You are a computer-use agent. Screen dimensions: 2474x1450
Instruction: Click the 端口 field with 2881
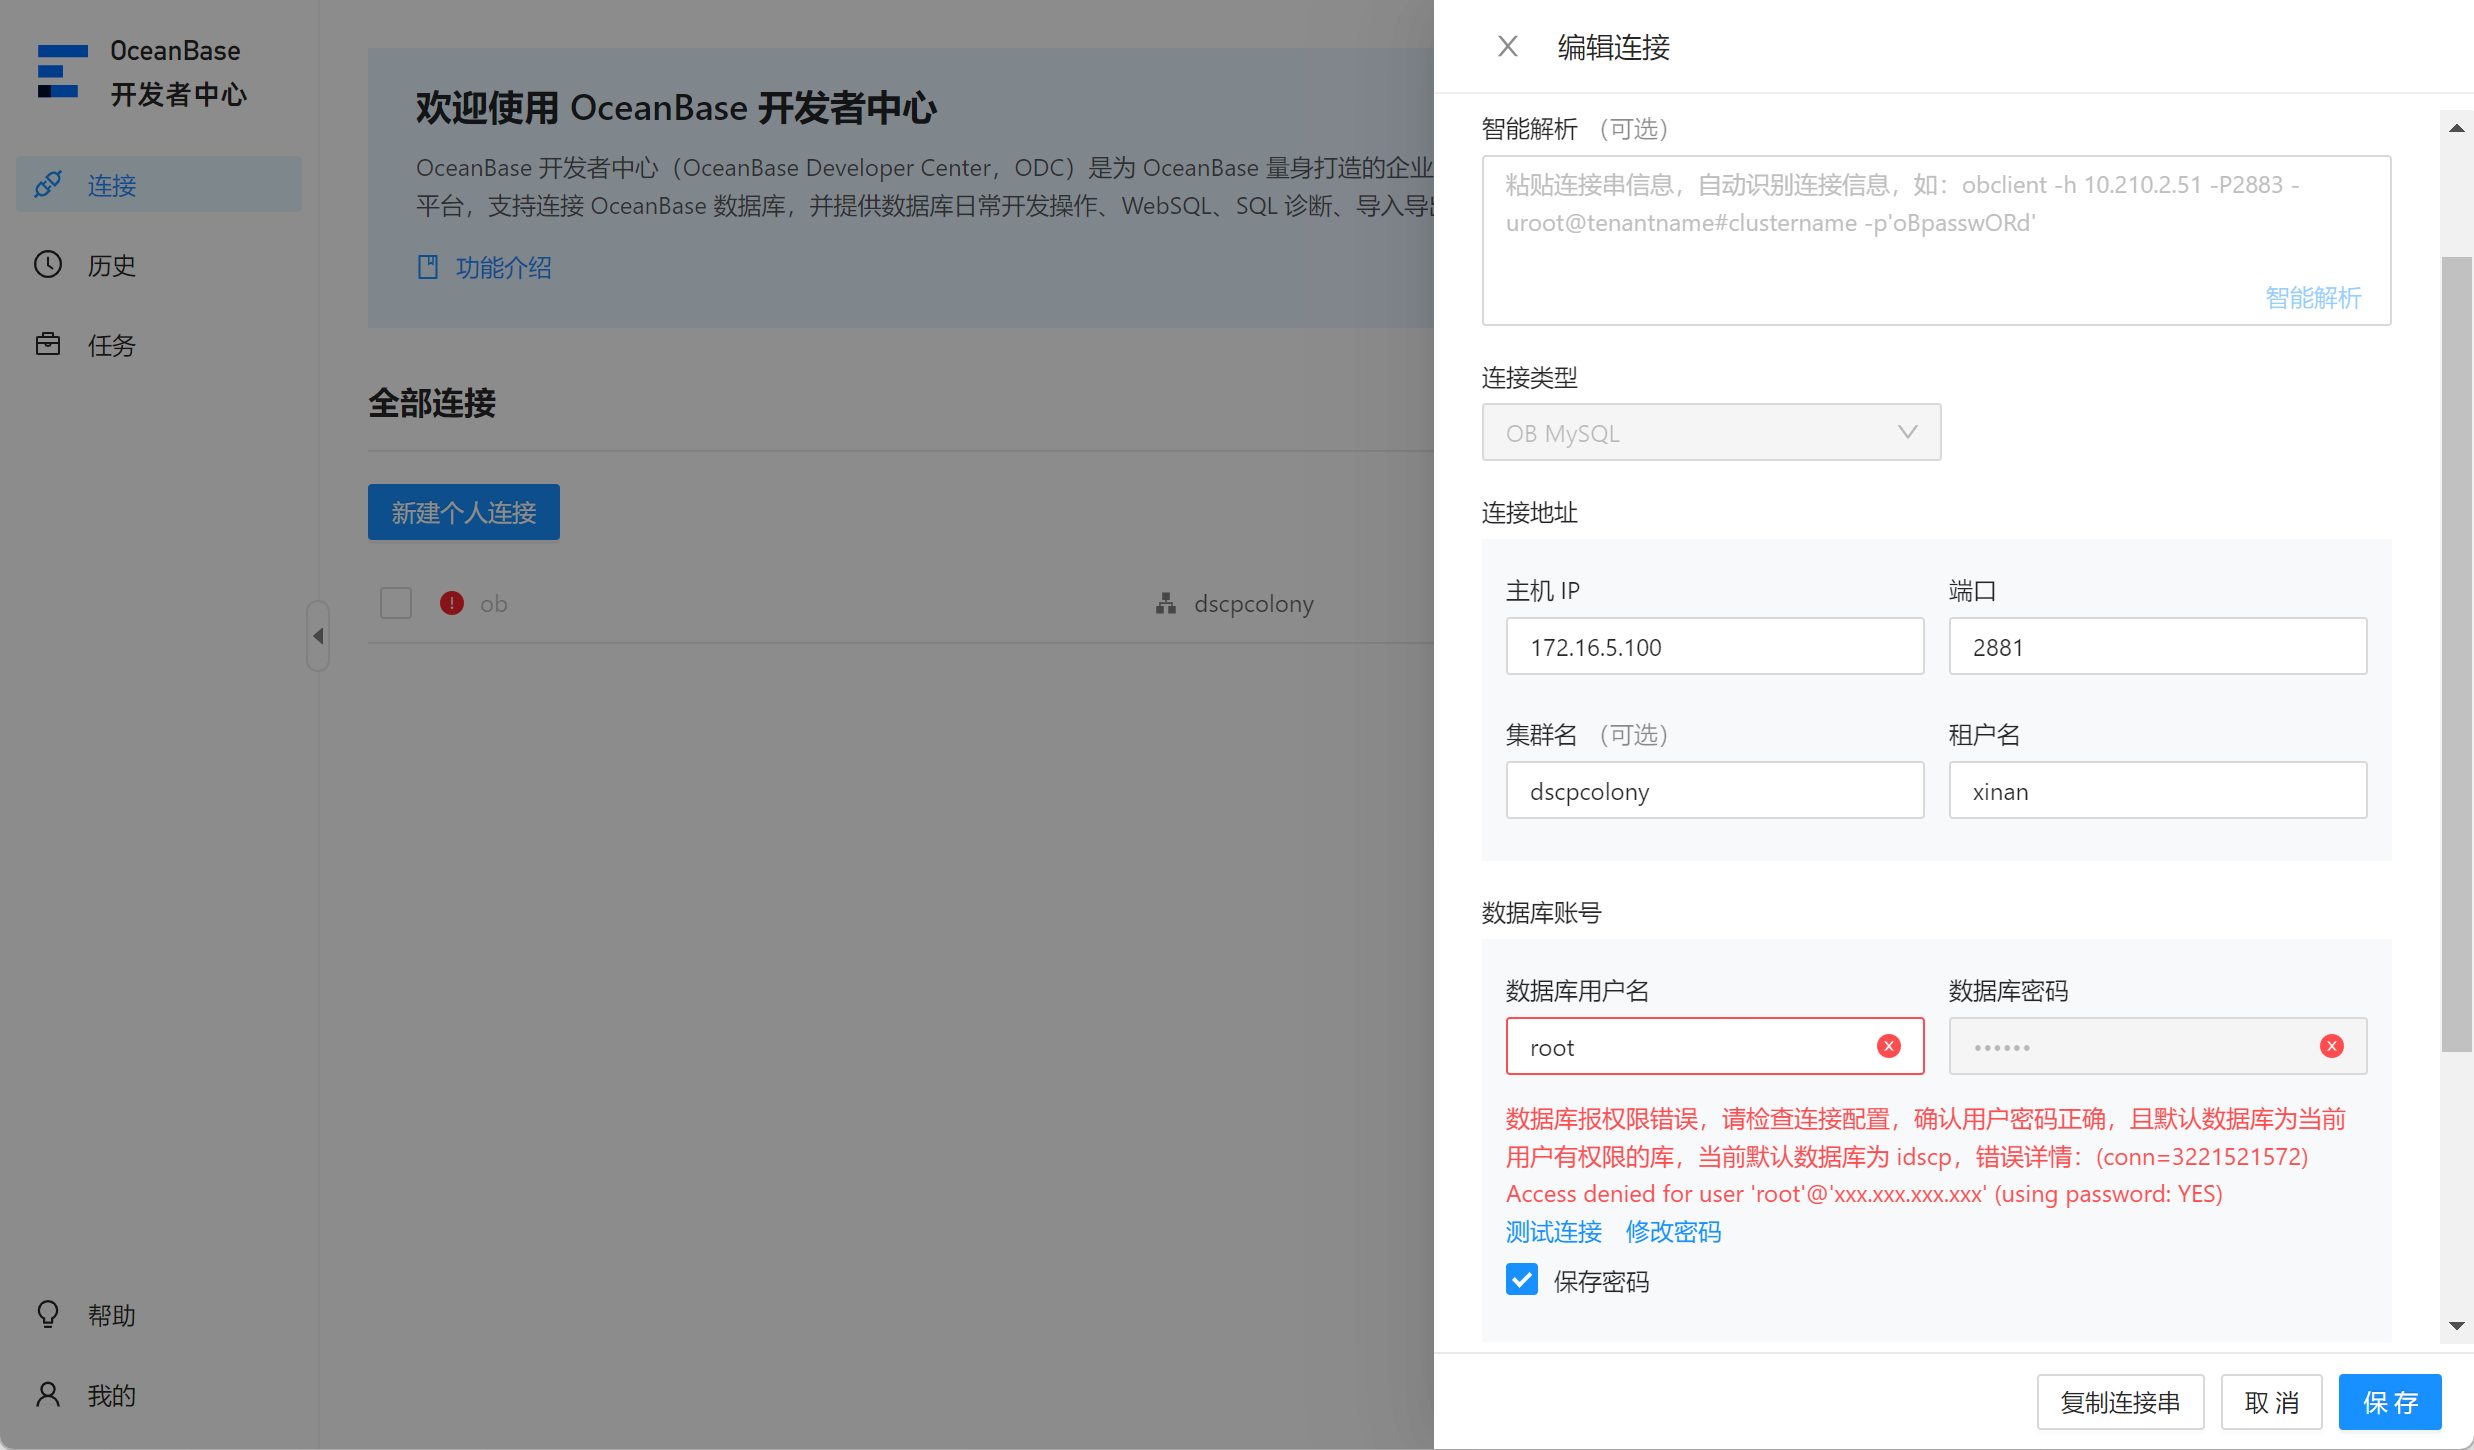(x=2158, y=646)
